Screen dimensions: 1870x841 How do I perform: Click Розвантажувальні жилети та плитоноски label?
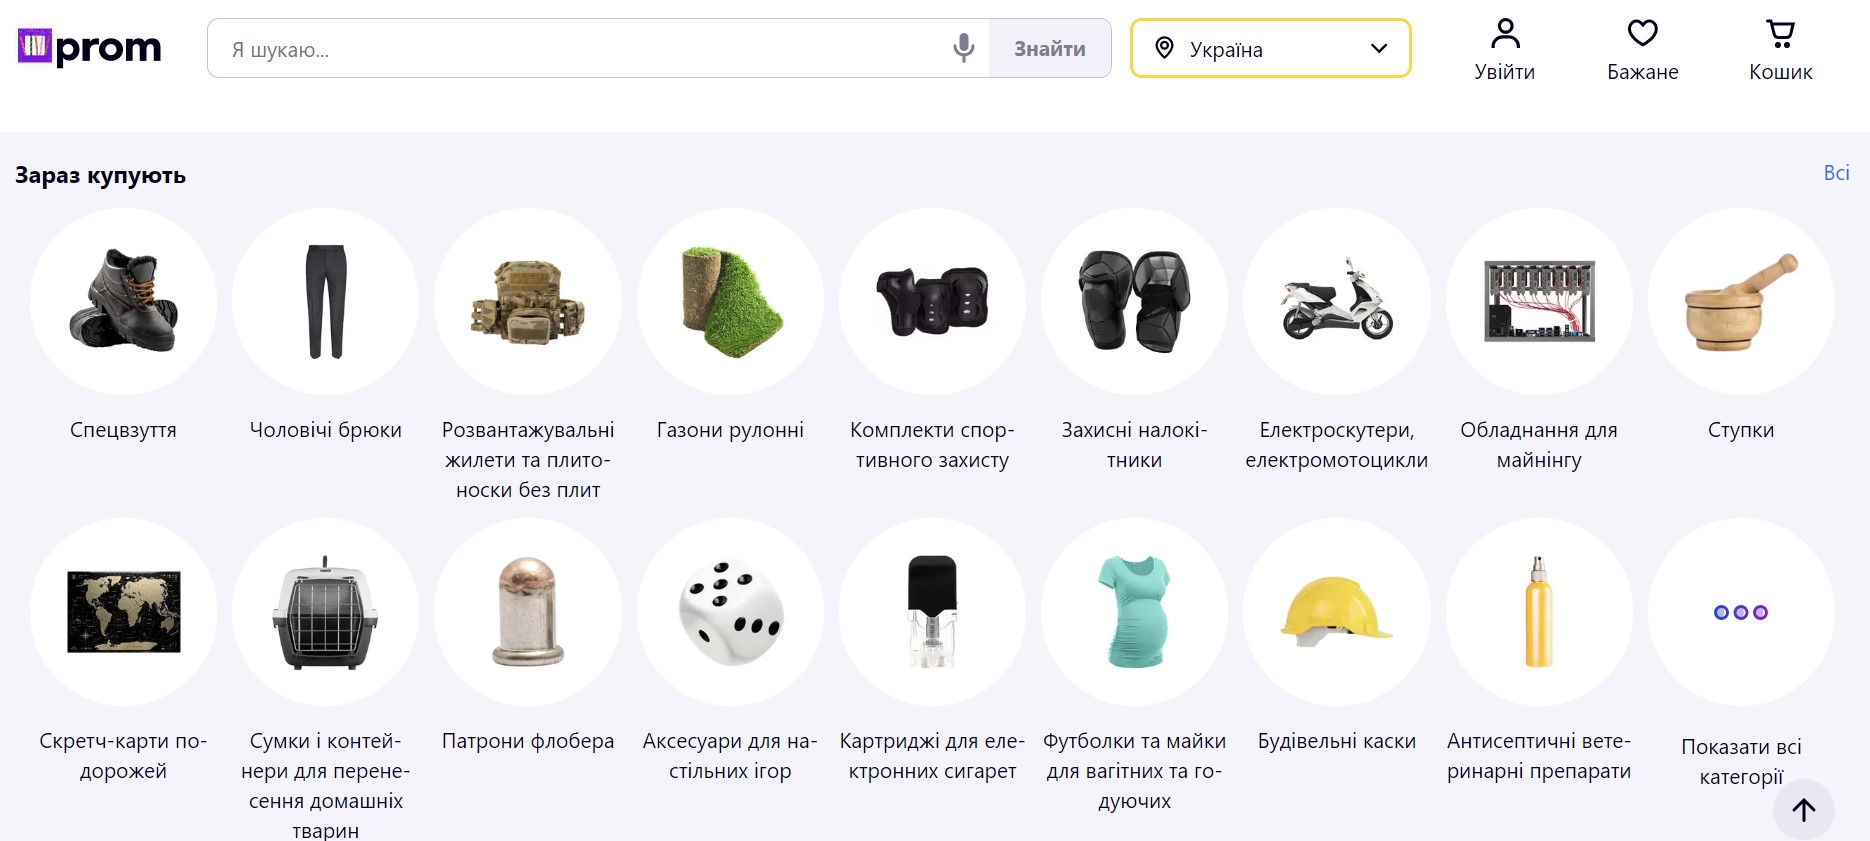click(528, 460)
